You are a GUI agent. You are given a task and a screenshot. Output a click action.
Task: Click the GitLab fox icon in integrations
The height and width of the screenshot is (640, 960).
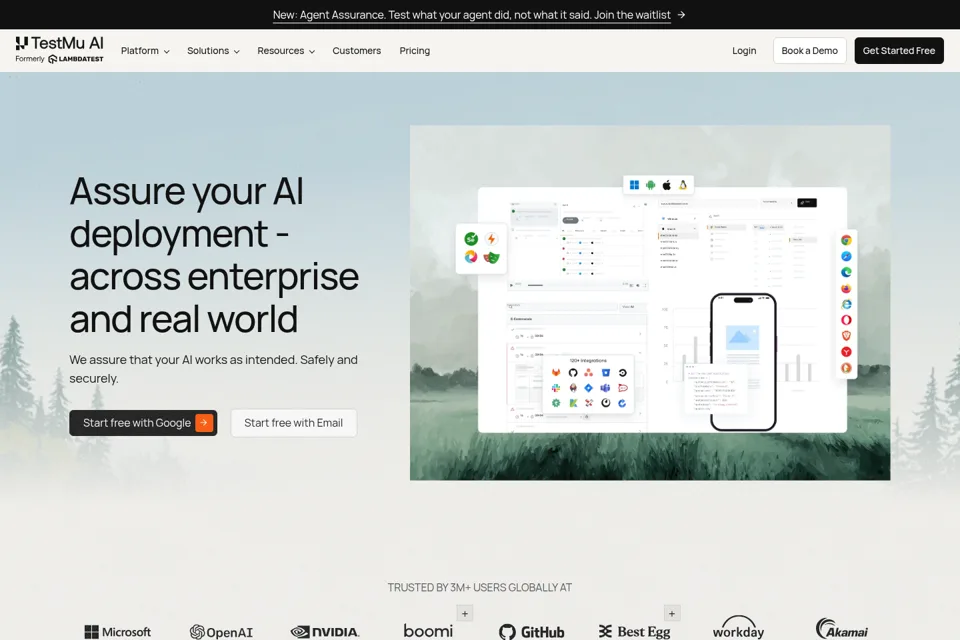pos(556,372)
